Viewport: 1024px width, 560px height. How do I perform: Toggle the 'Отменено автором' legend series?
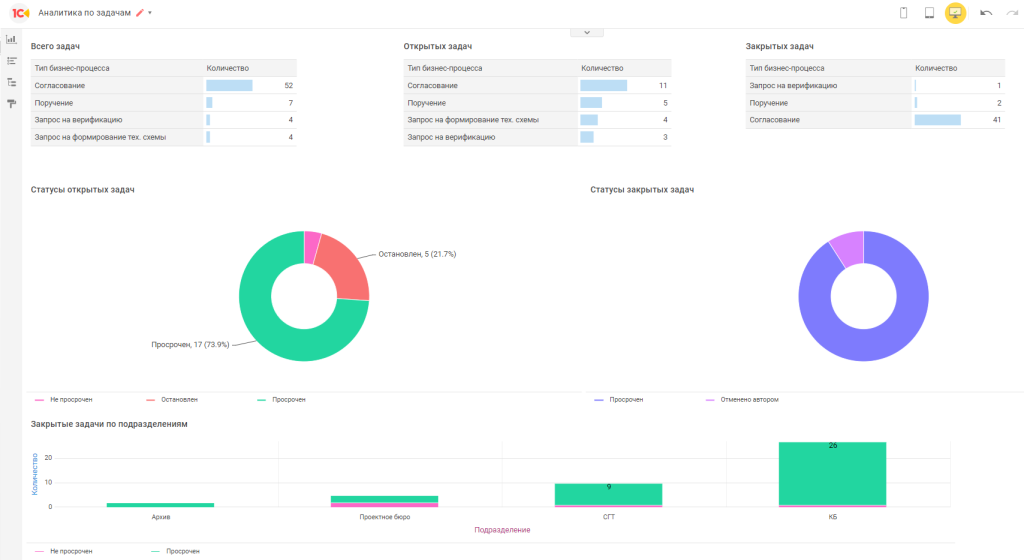(742, 399)
